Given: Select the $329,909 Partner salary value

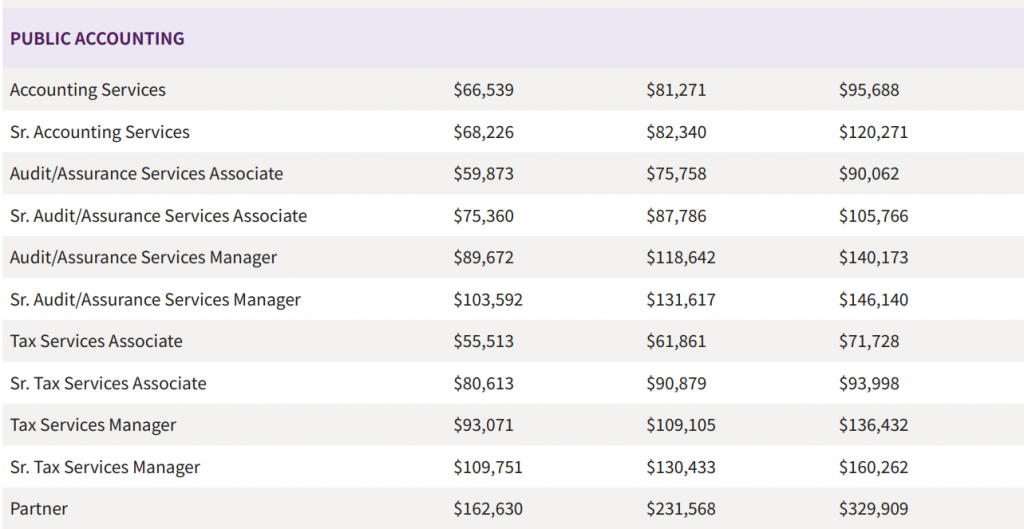Looking at the screenshot, I should [874, 510].
